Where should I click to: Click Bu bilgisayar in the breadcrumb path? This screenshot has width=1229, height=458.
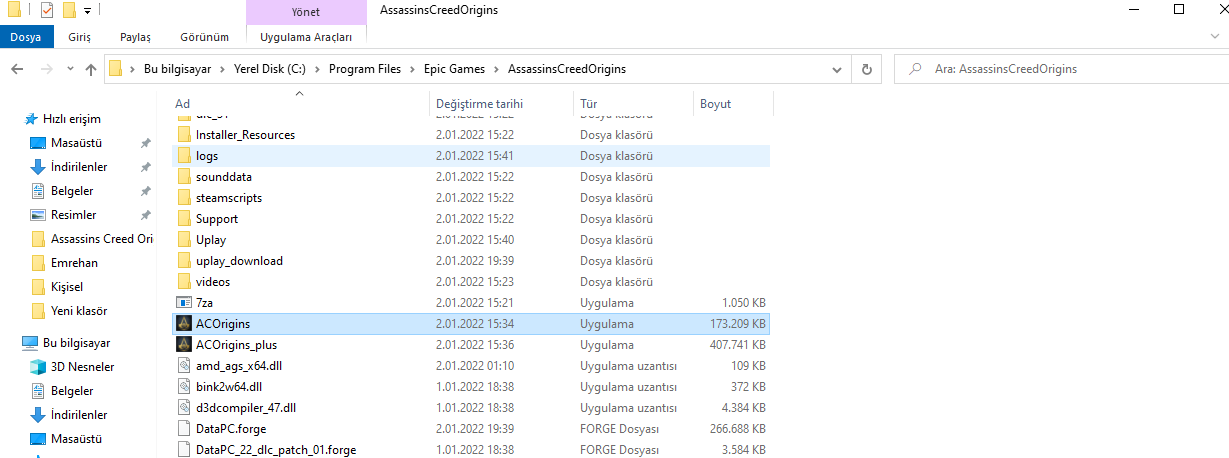177,70
